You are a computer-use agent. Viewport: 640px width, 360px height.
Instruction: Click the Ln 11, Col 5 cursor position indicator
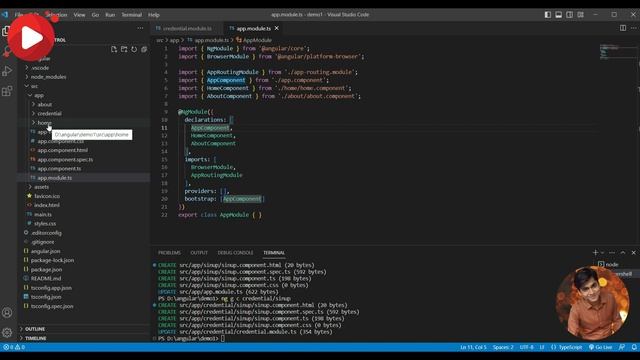pos(473,347)
